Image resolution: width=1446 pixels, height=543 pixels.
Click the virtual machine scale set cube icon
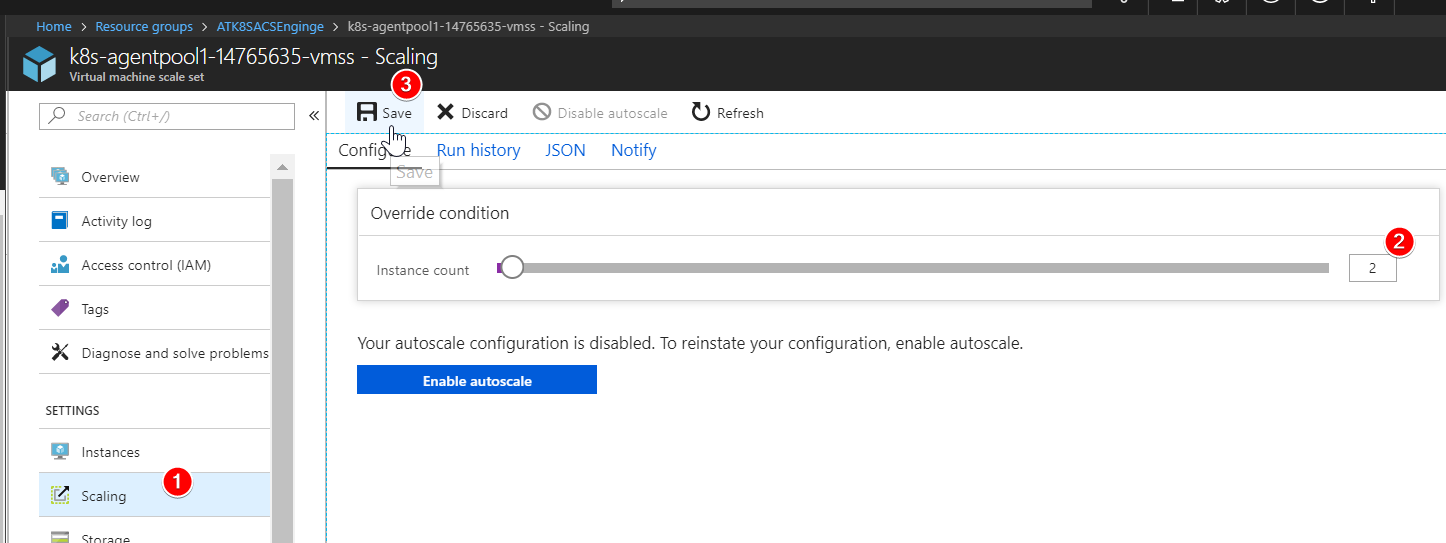coord(40,64)
